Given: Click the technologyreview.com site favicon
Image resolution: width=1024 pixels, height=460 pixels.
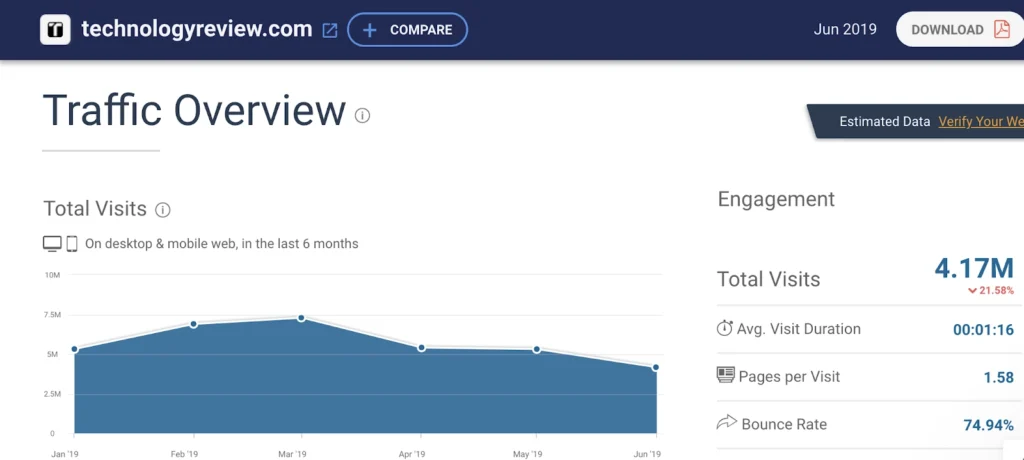Looking at the screenshot, I should click(55, 30).
